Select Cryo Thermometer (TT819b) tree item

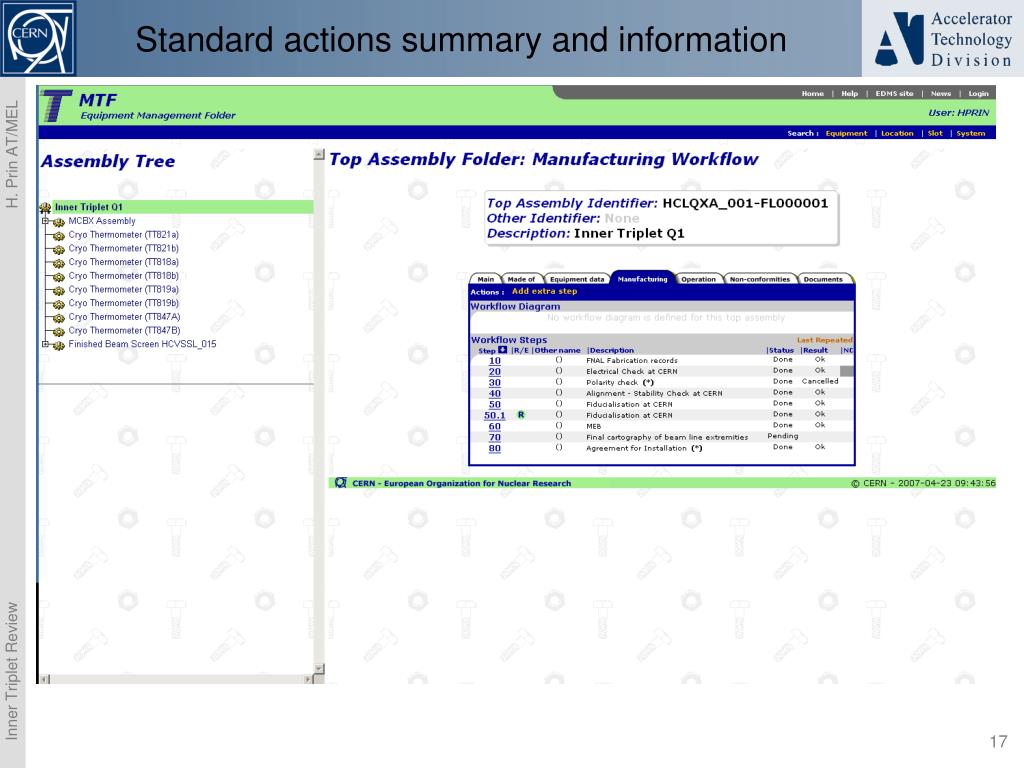pyautogui.click(x=123, y=303)
